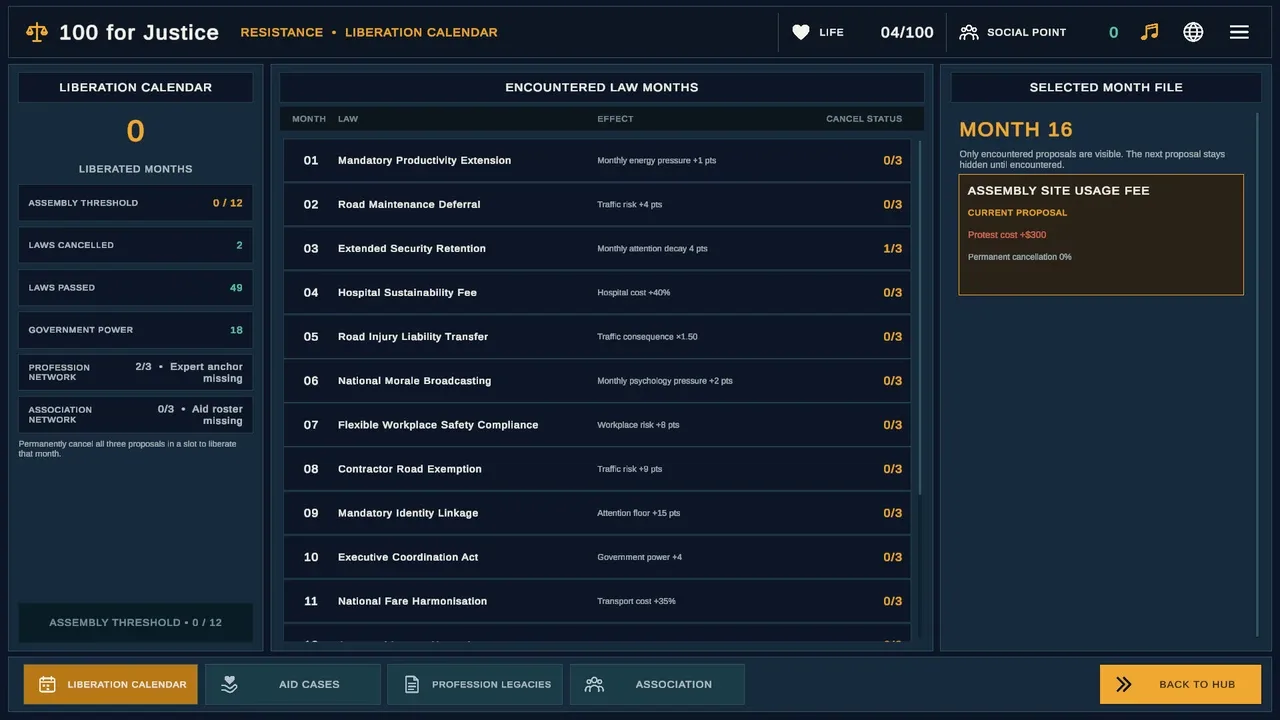Select Extended Security Retention law row
The height and width of the screenshot is (720, 1280).
[597, 248]
